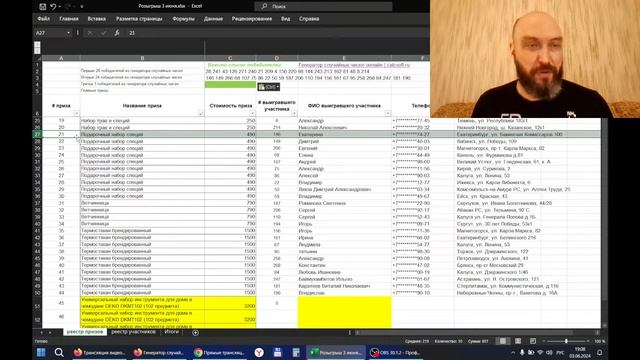Viewport: 640px width, 360px height.
Task: Click the cell Каратеев Виталий Николаевич
Action: [344, 286]
